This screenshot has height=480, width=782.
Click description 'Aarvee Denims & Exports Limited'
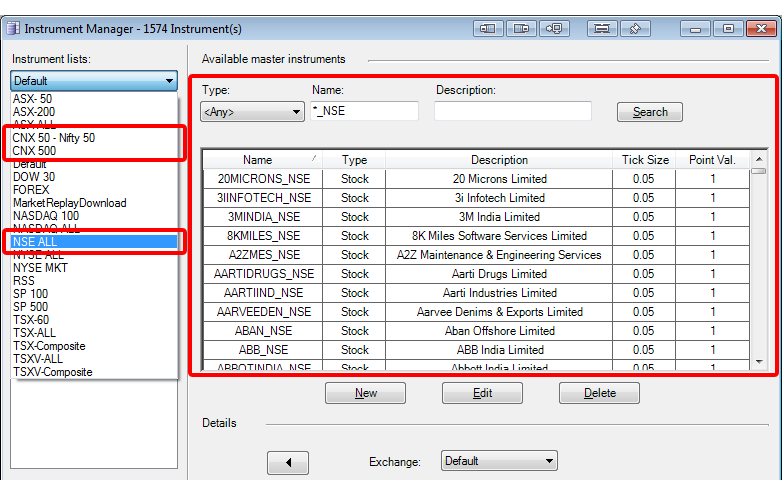click(499, 311)
